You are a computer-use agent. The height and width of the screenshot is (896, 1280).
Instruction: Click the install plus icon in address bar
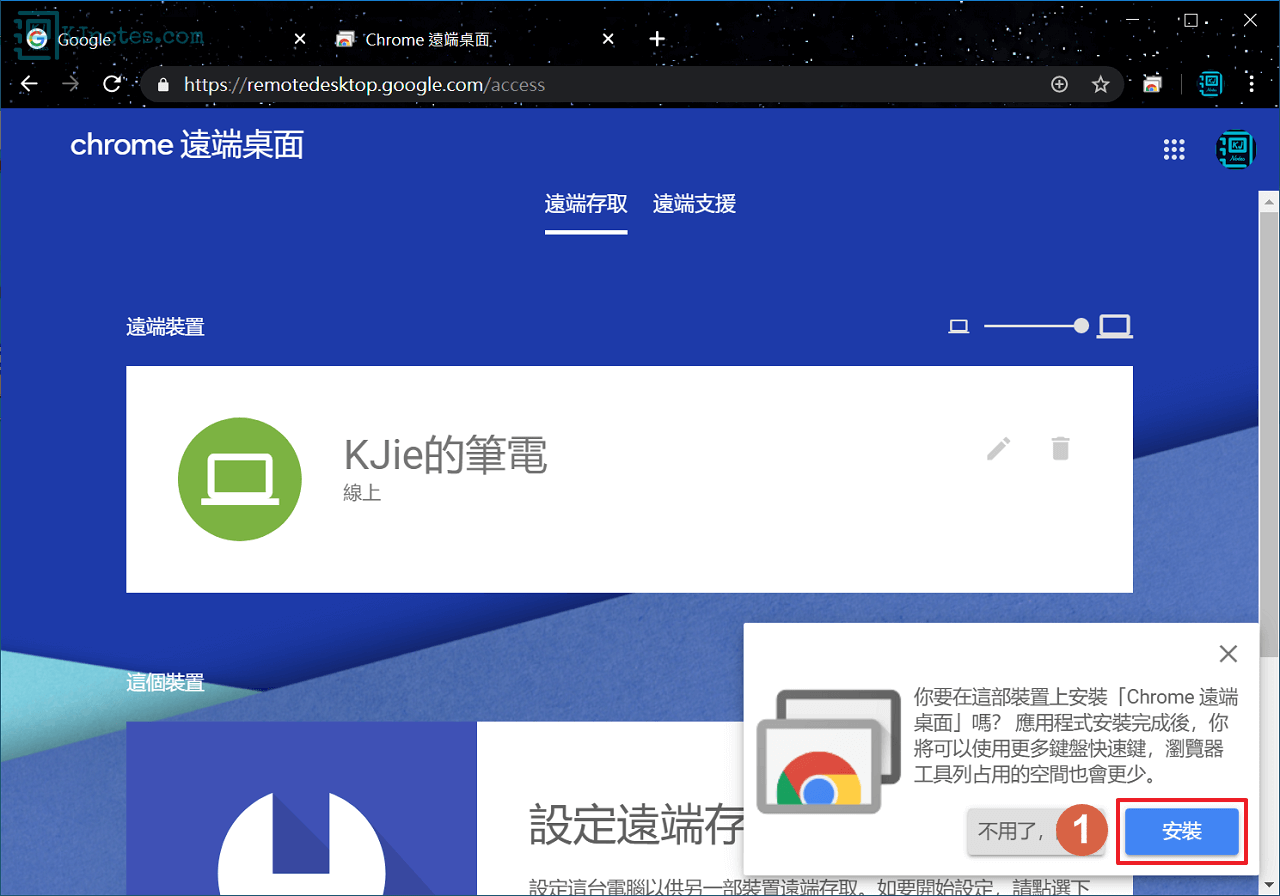point(1060,85)
